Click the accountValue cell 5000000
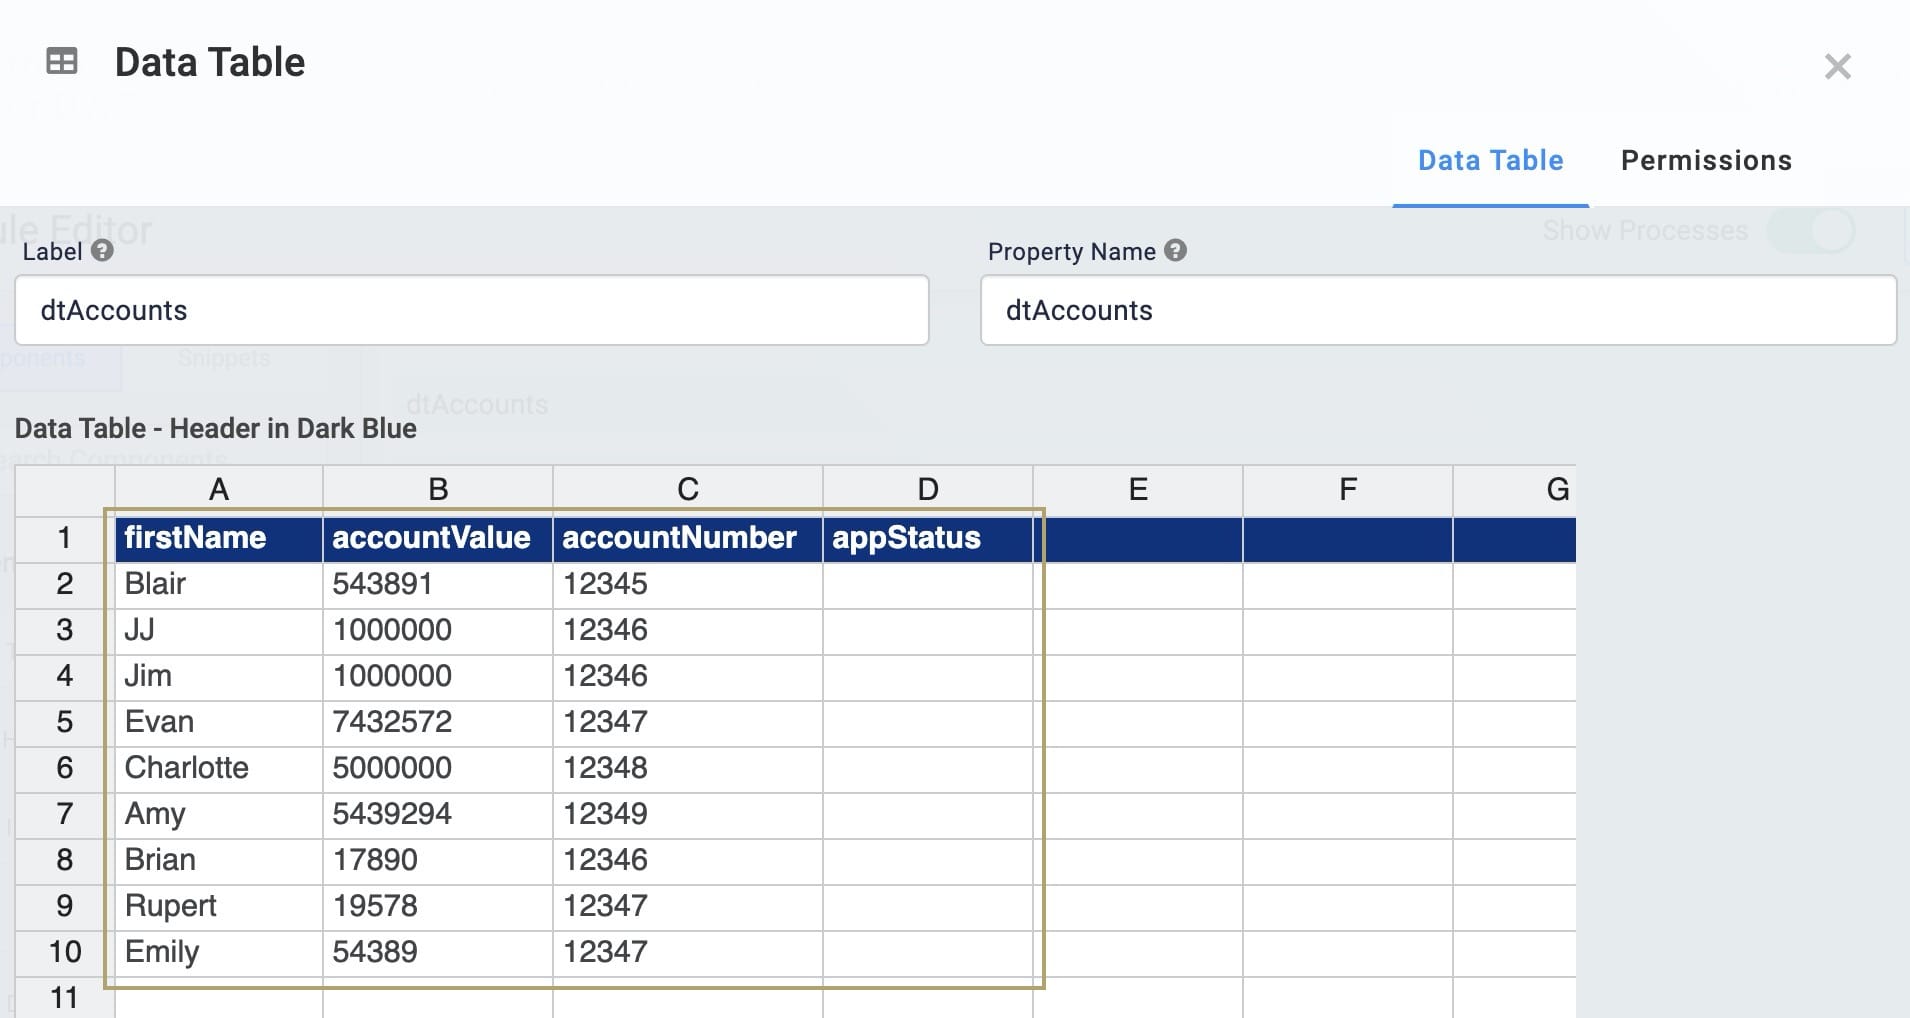This screenshot has height=1018, width=1910. pyautogui.click(x=438, y=769)
